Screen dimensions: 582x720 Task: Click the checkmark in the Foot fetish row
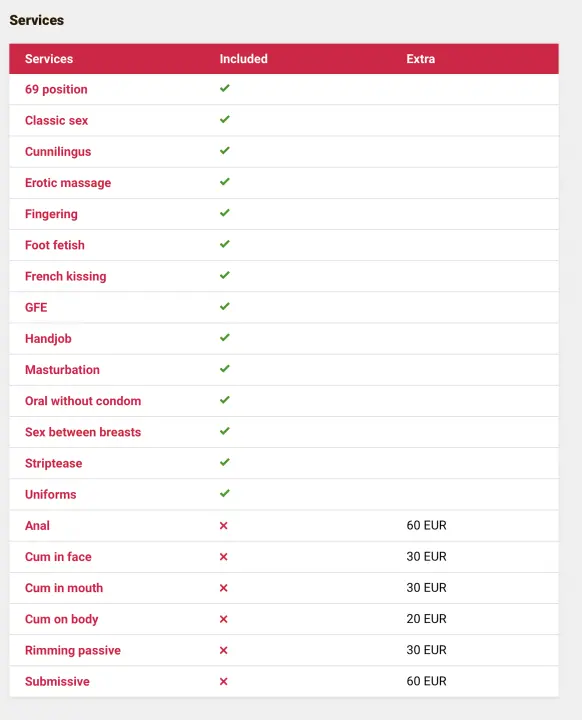225,244
